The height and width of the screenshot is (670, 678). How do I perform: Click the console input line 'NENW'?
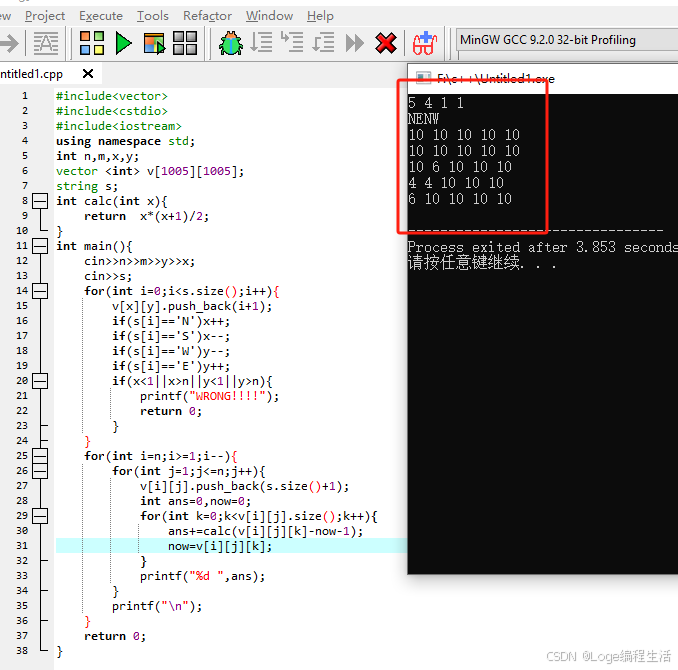coord(423,119)
